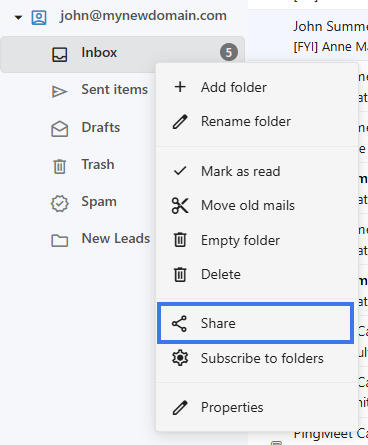Click the scissors icon for Move old mails
The height and width of the screenshot is (445, 368).
(180, 205)
